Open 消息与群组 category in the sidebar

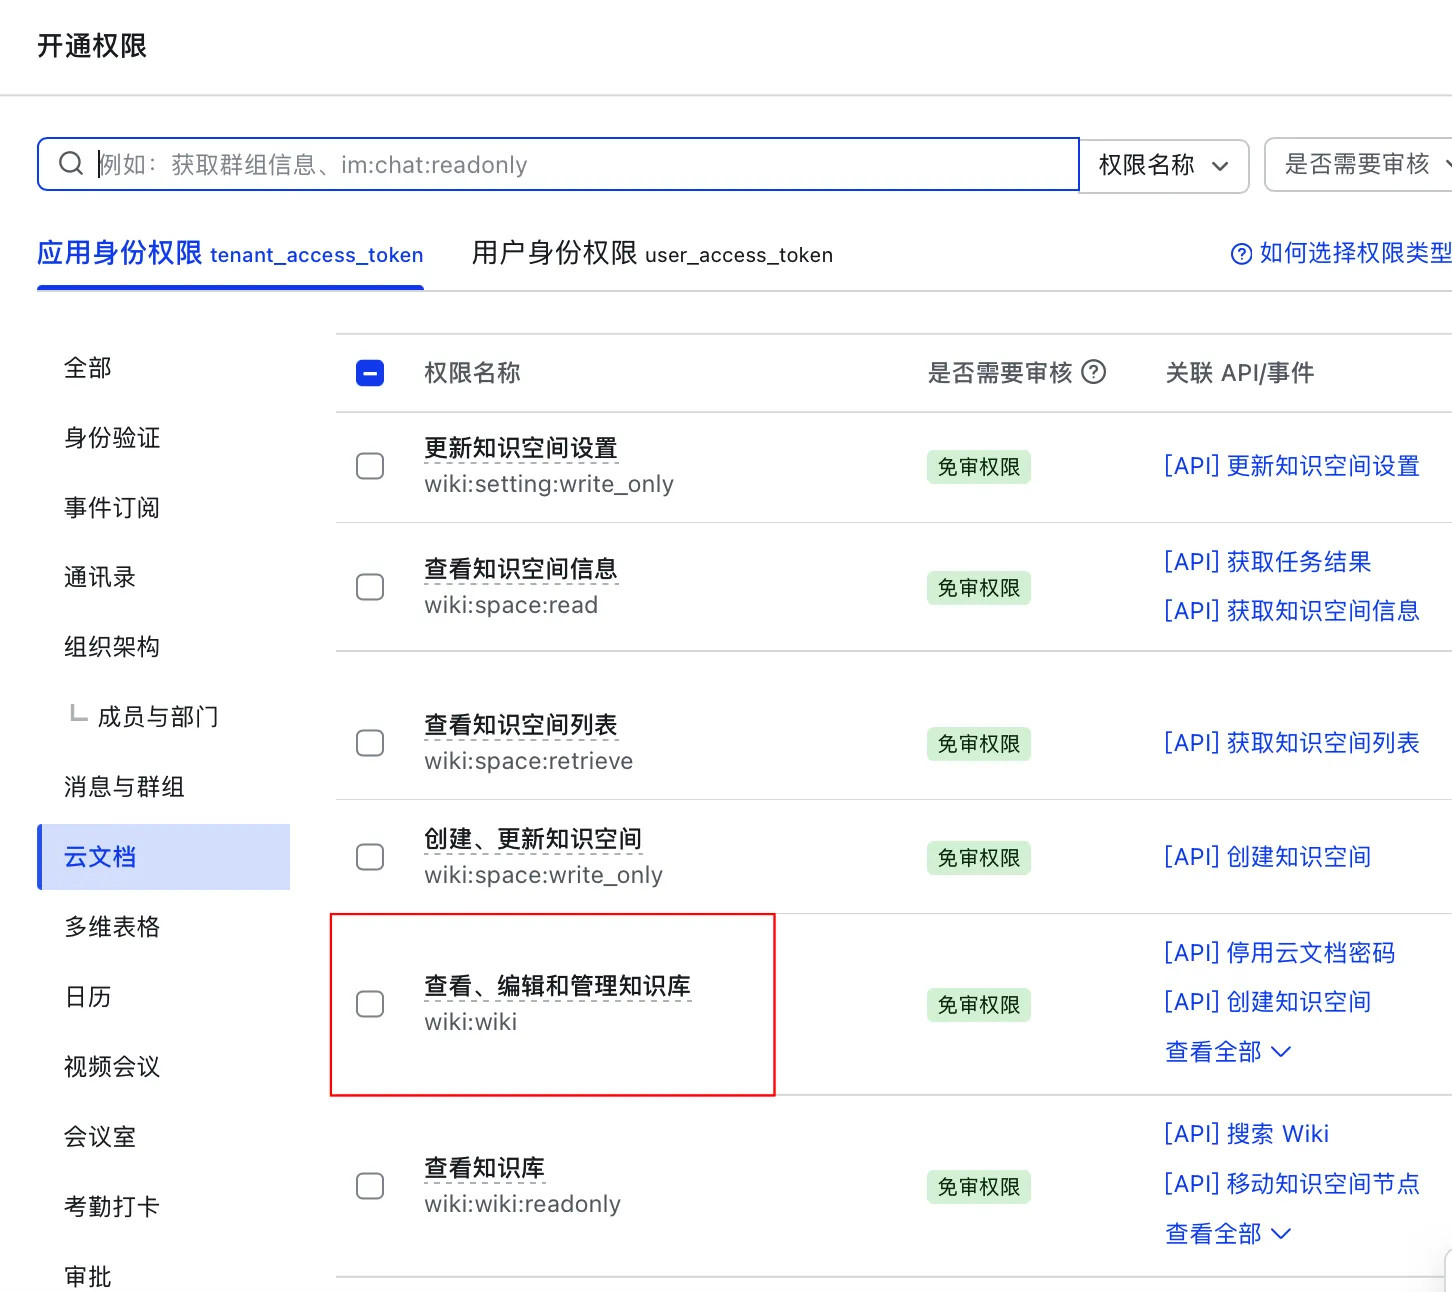[x=124, y=787]
